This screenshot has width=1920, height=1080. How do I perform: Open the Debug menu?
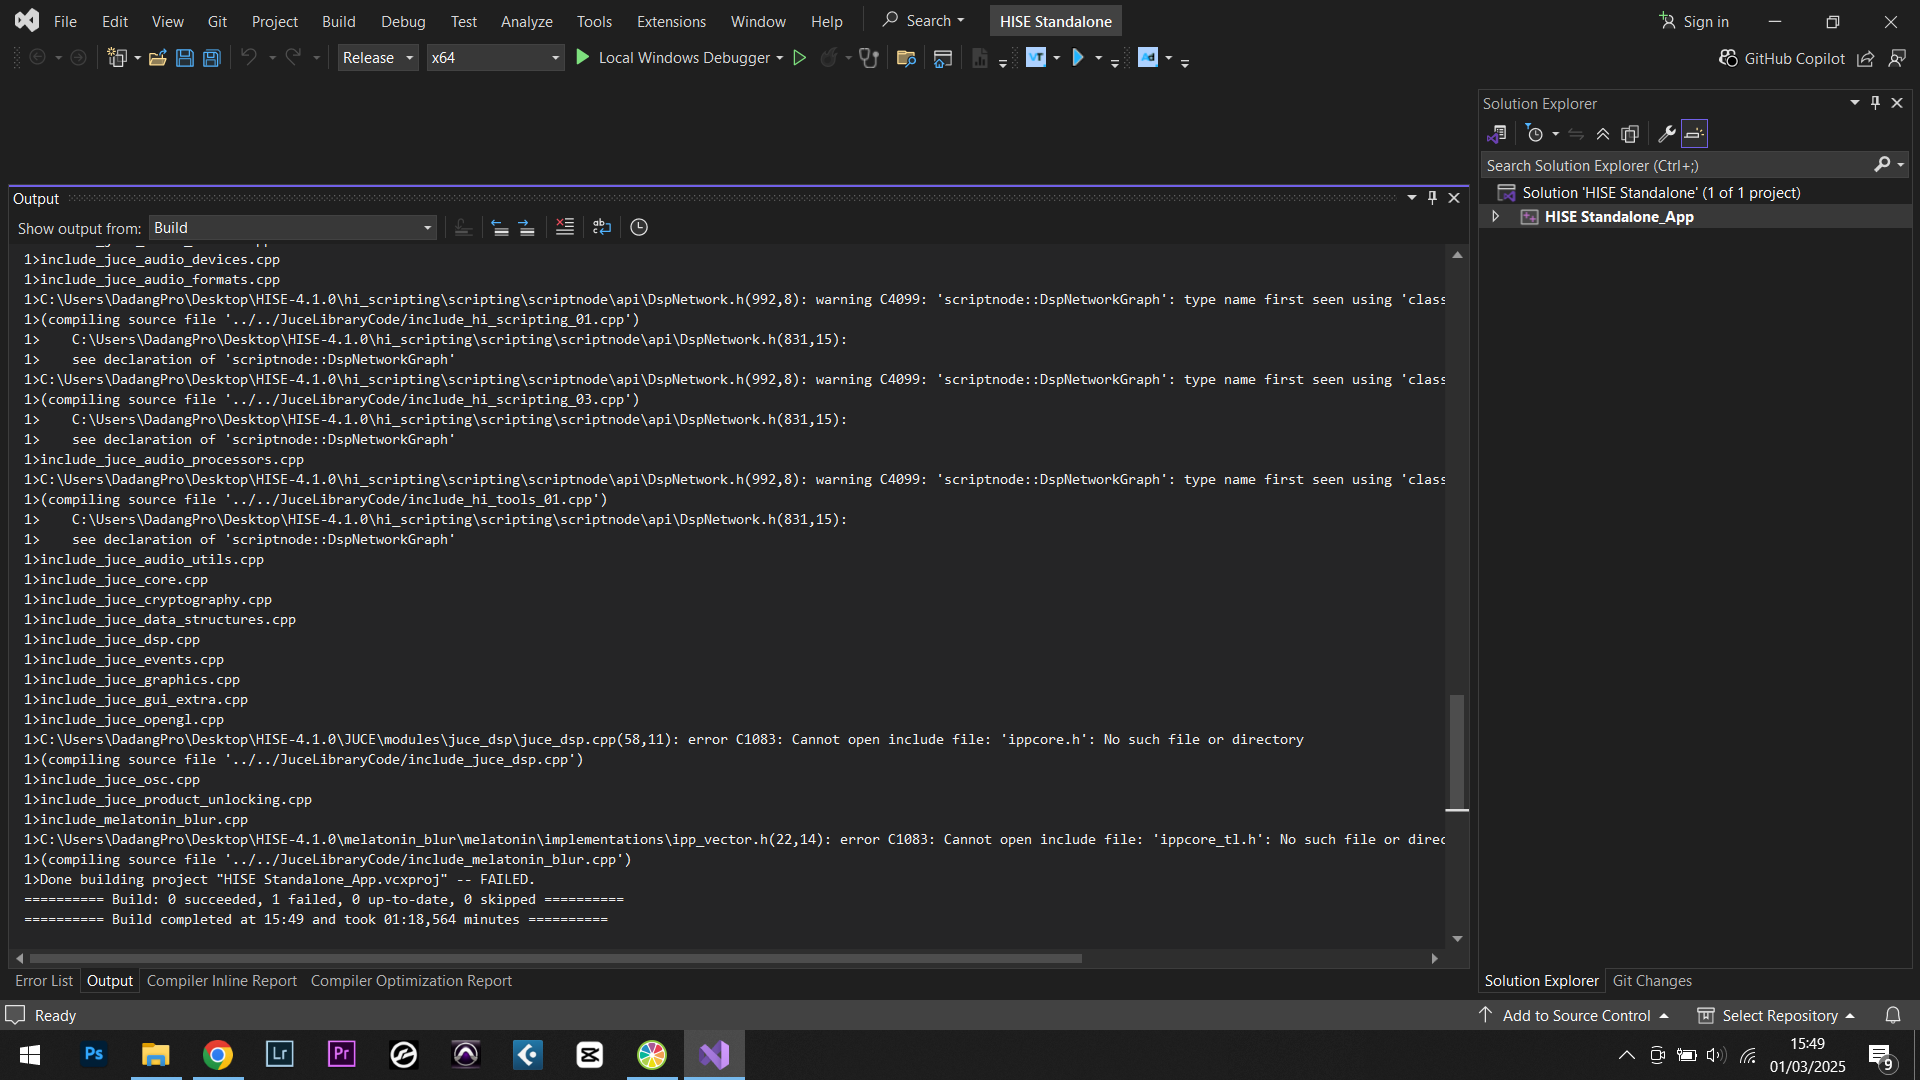(403, 21)
